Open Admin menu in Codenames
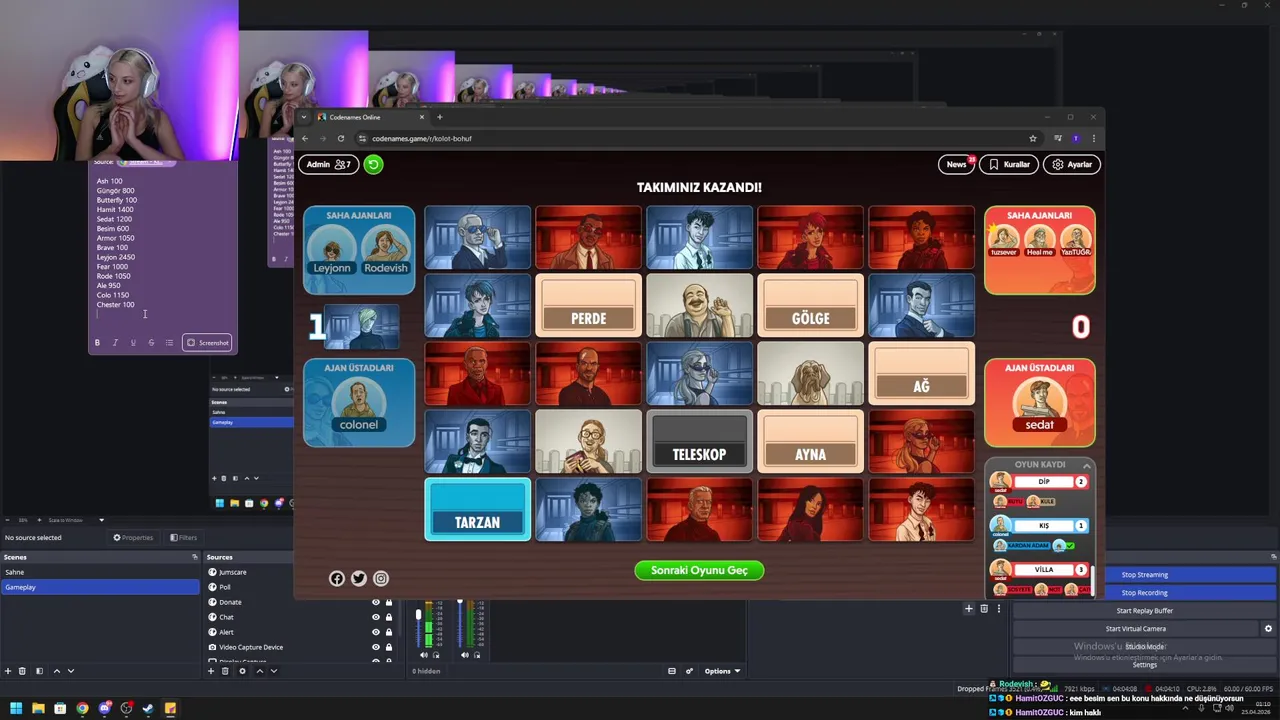 pos(328,164)
